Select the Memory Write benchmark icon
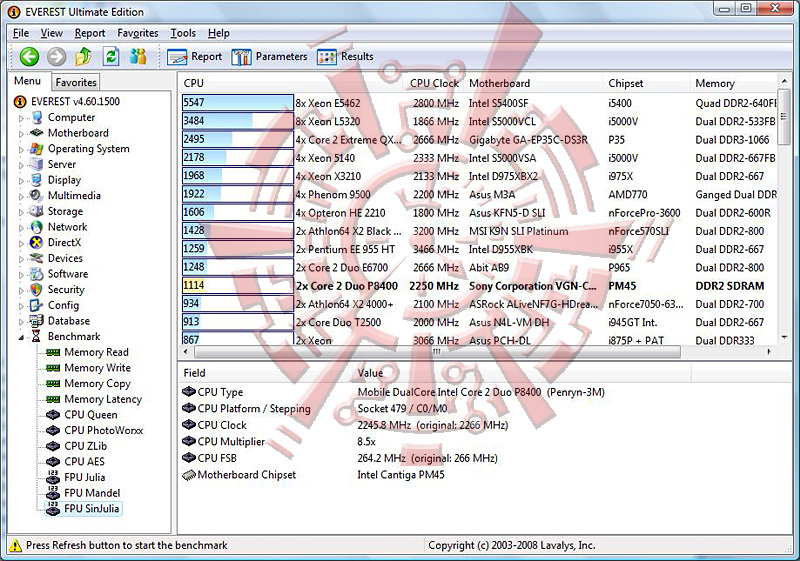 click(x=53, y=368)
